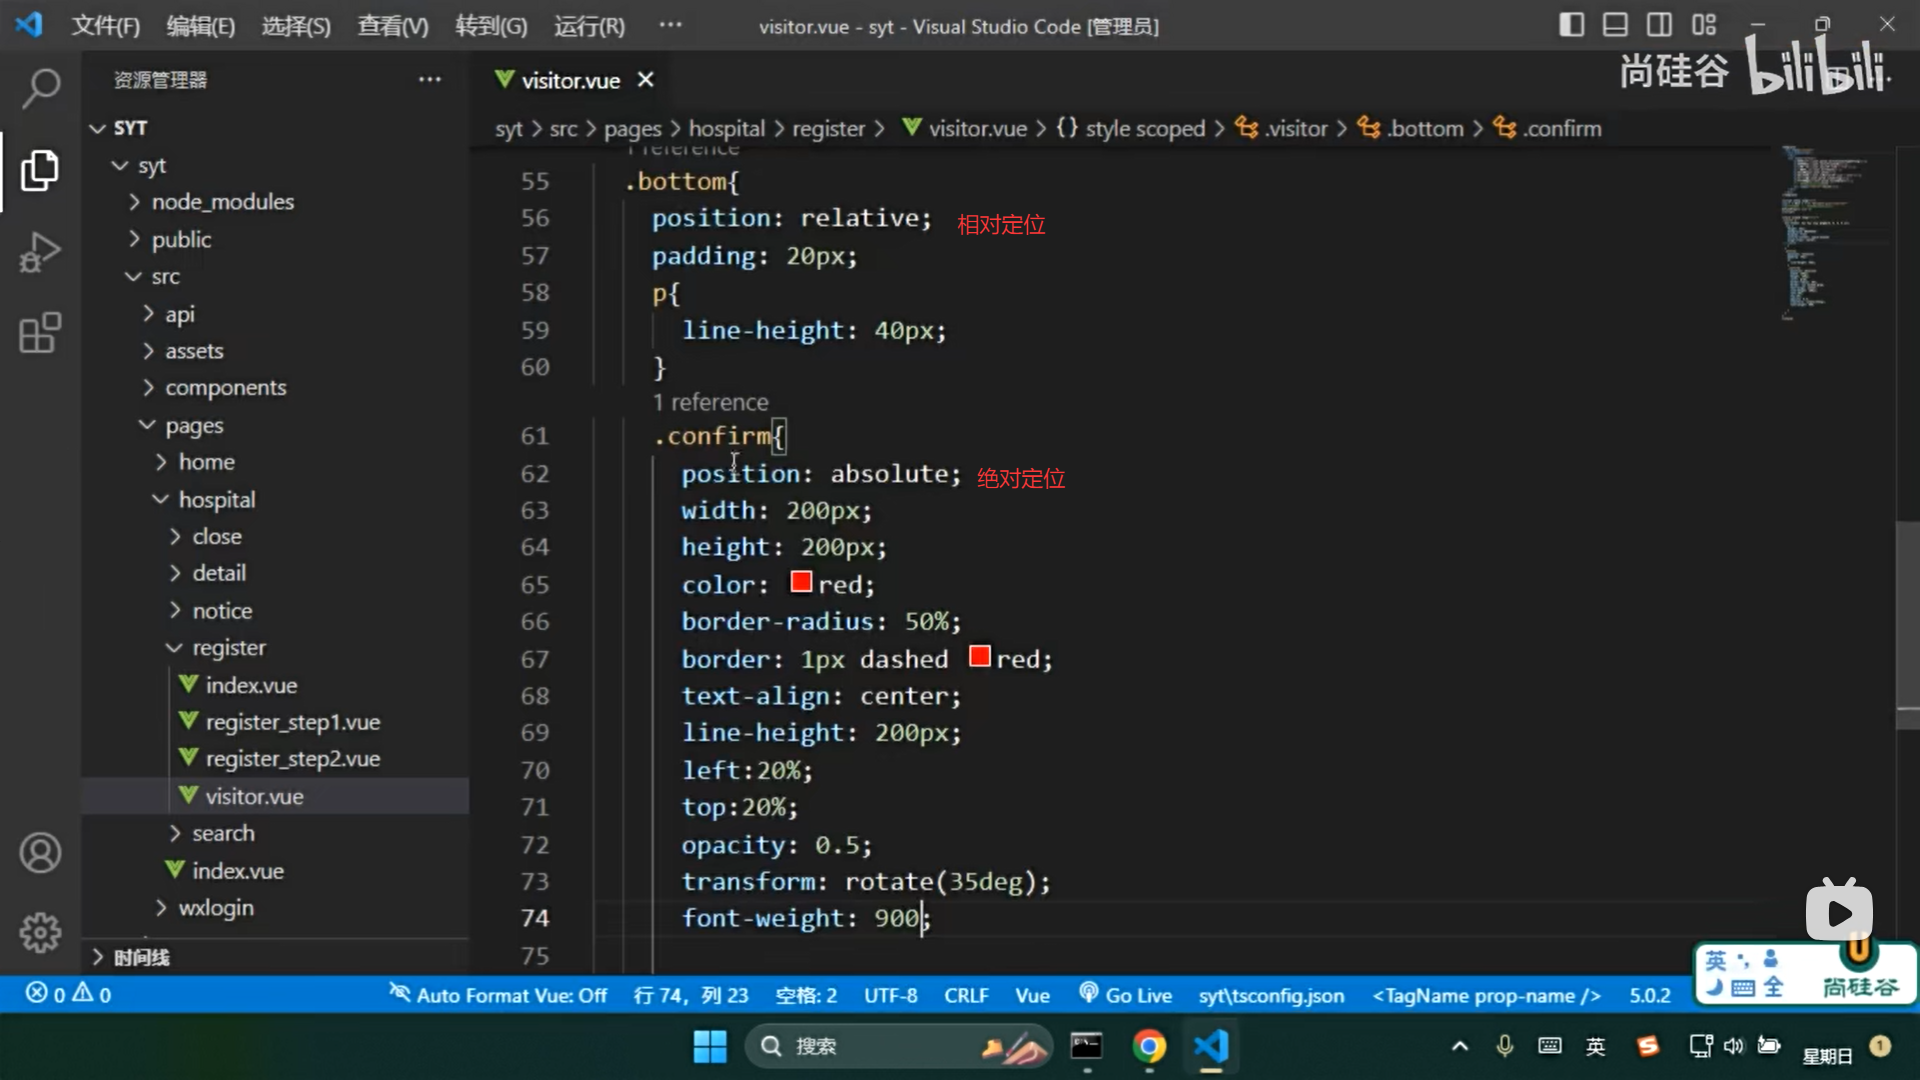Toggle the bottom panel layout button
Viewport: 1920px width, 1080px height.
(x=1615, y=25)
